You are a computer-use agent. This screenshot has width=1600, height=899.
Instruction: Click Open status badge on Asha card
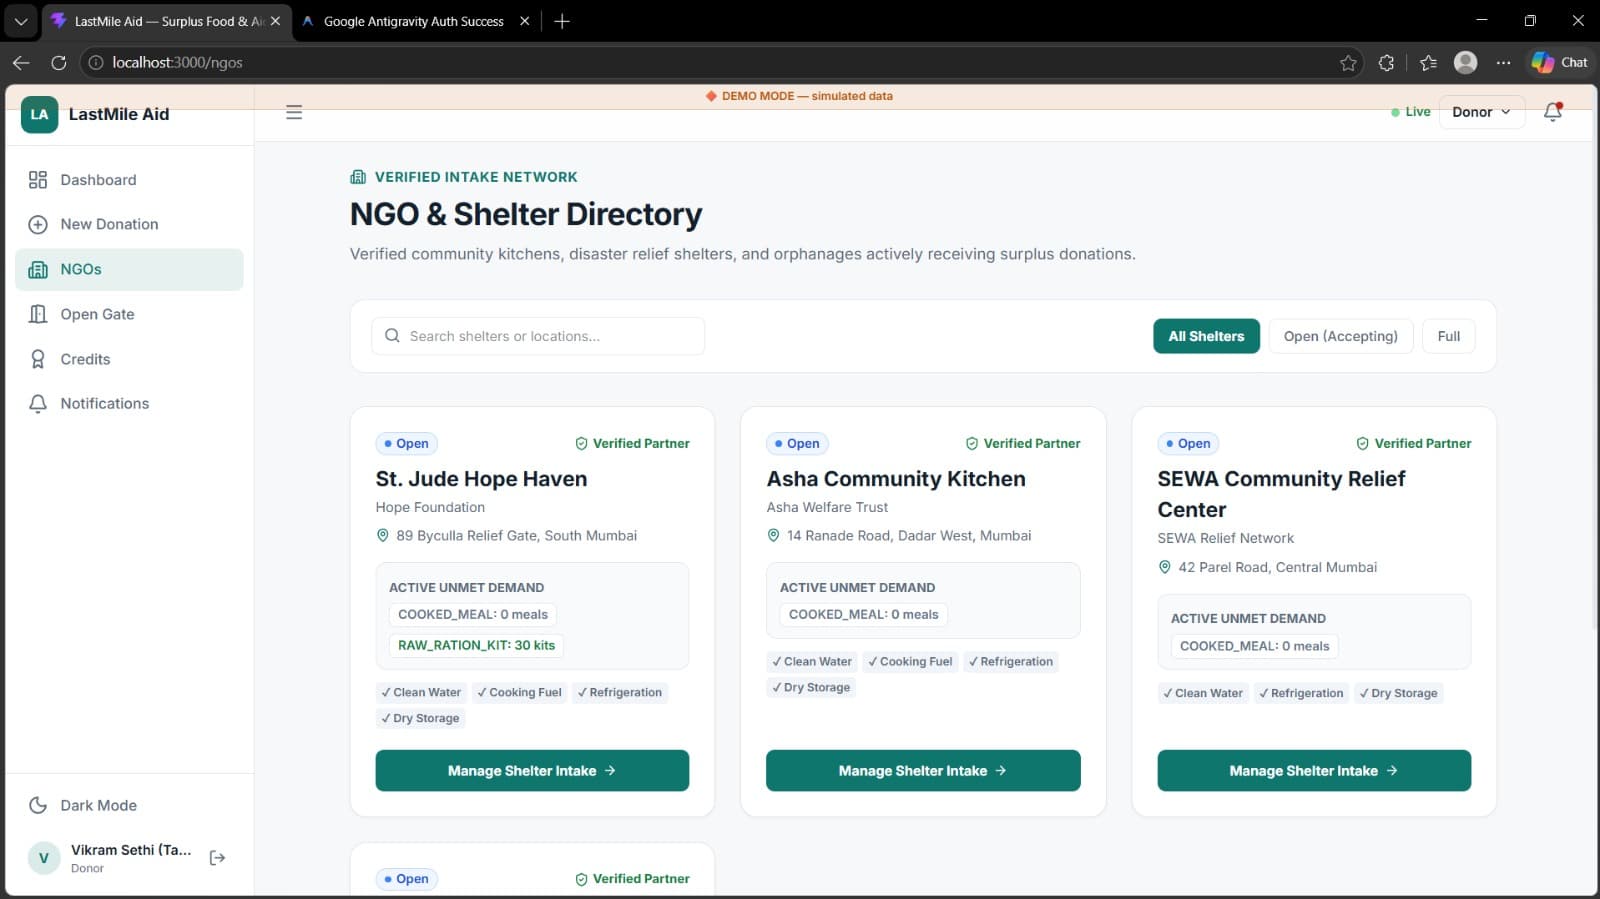(797, 443)
